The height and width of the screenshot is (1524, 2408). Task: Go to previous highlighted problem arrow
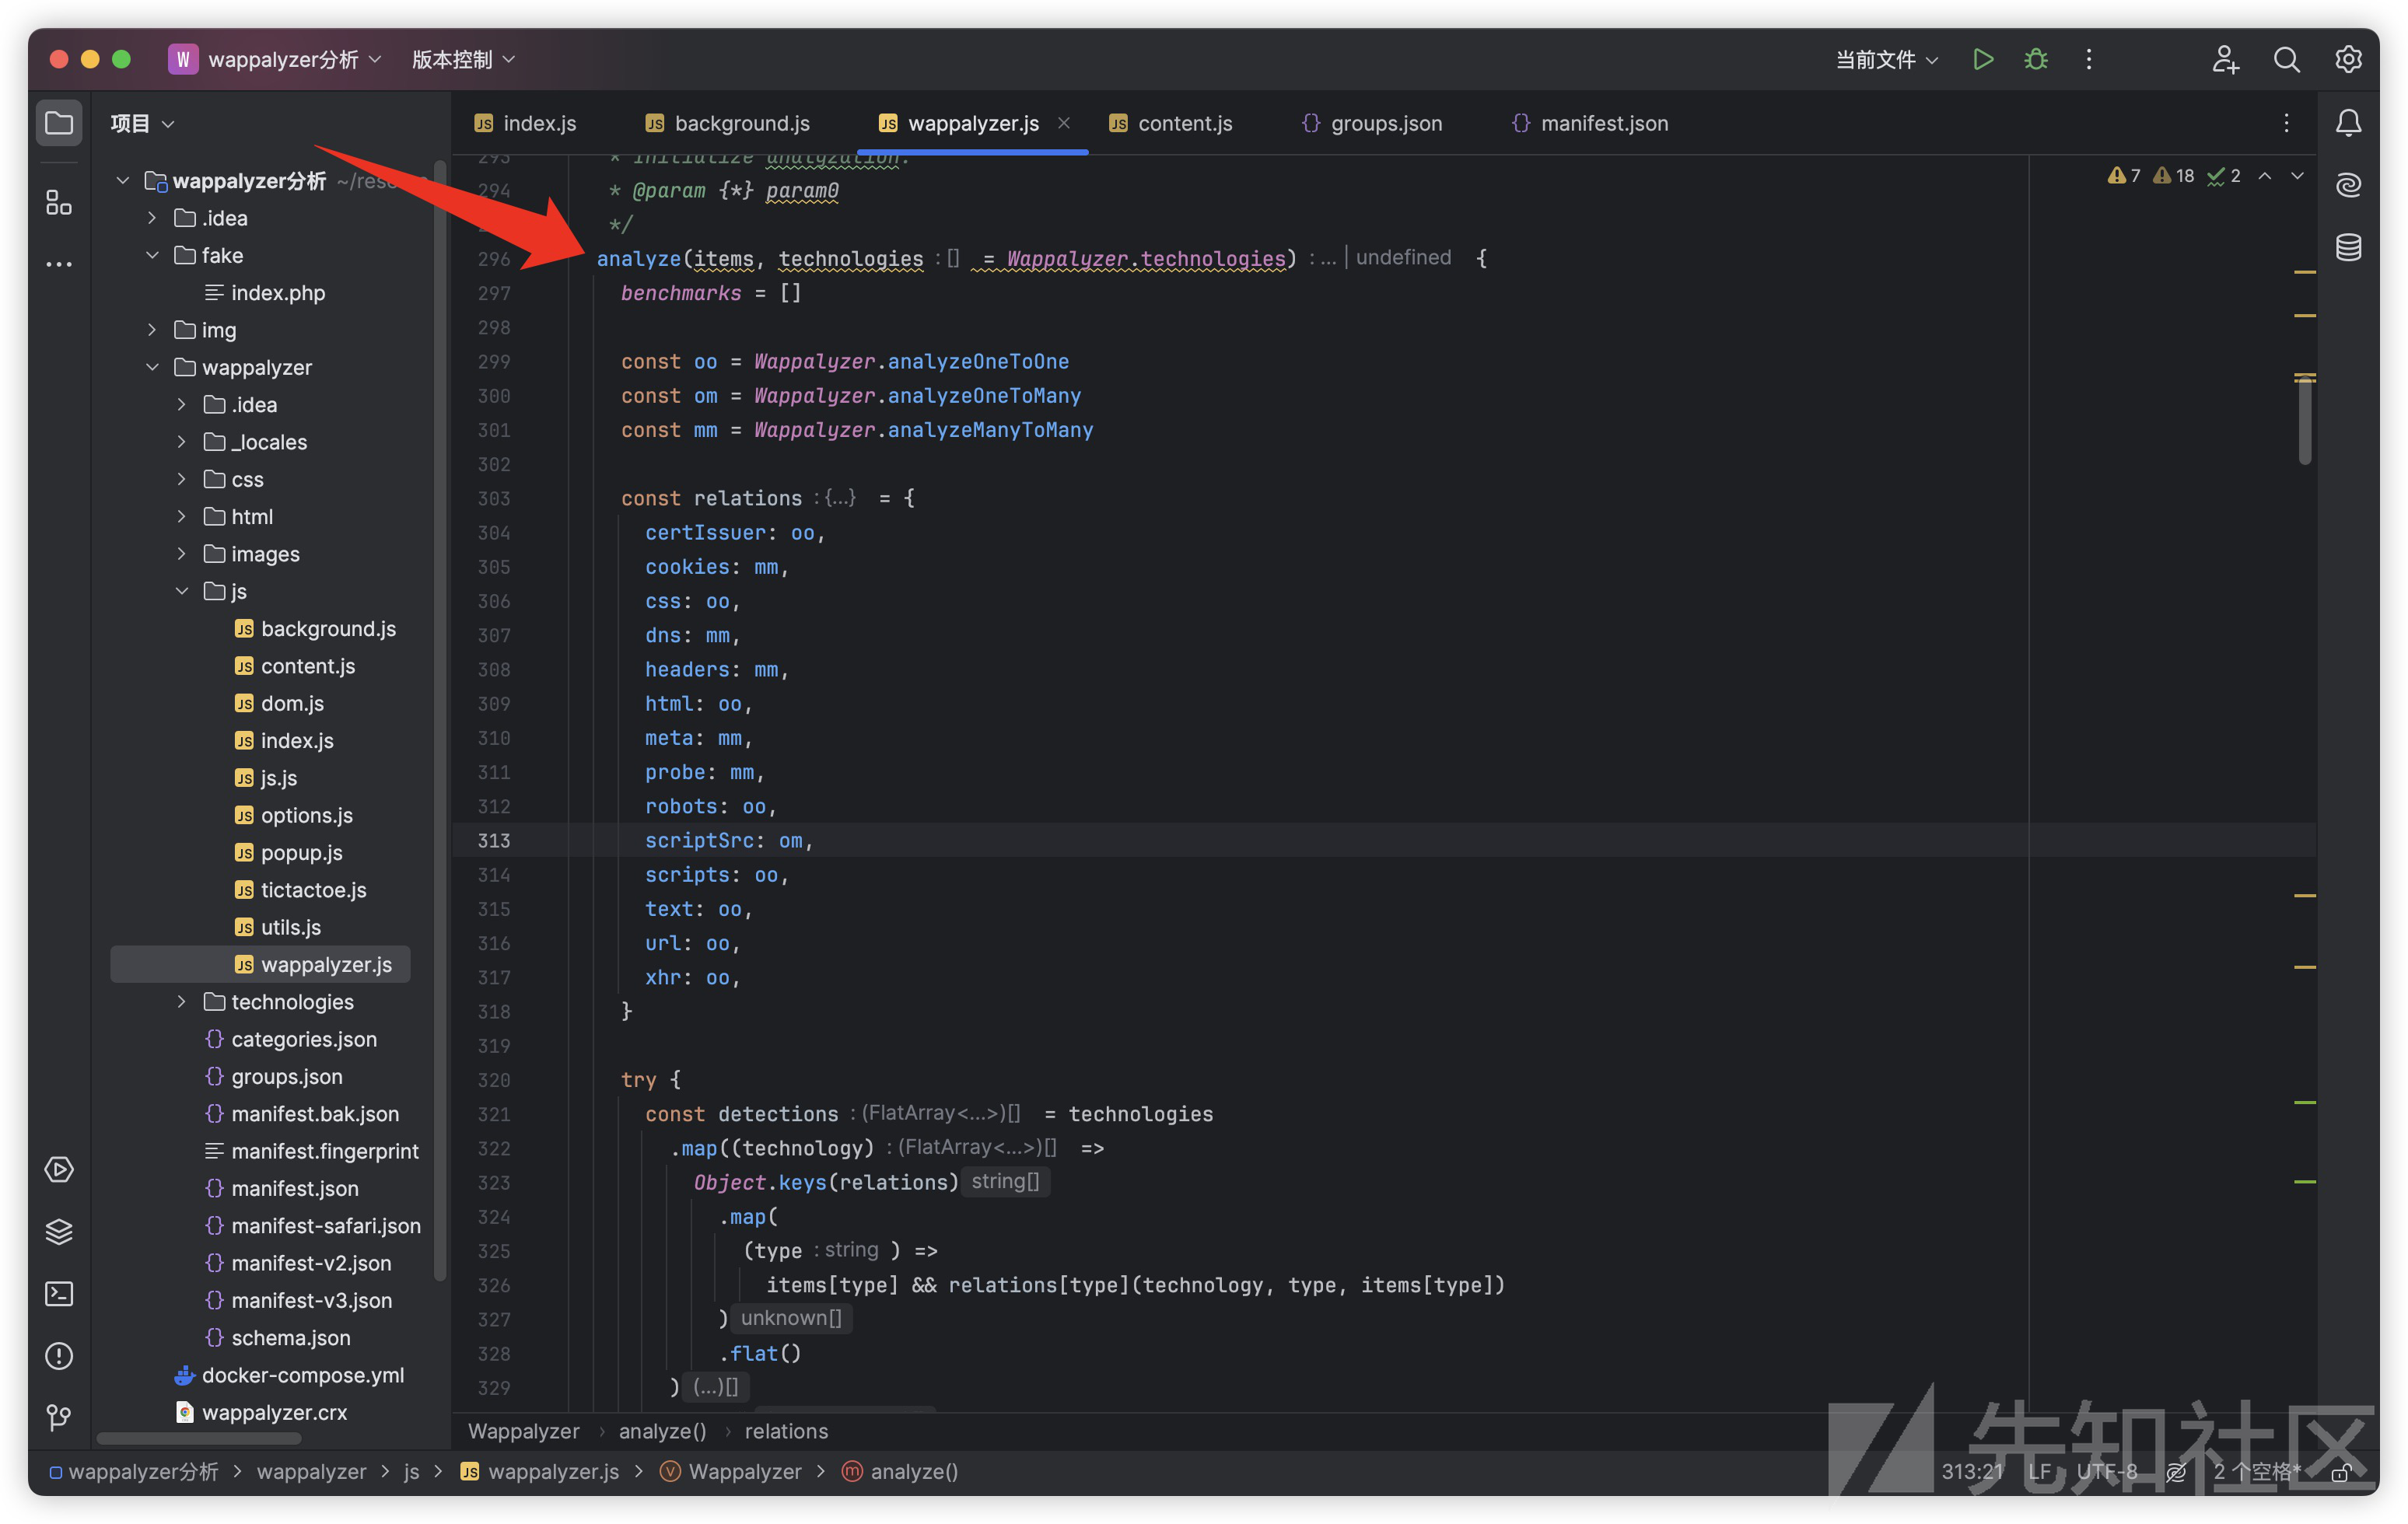coord(2265,176)
